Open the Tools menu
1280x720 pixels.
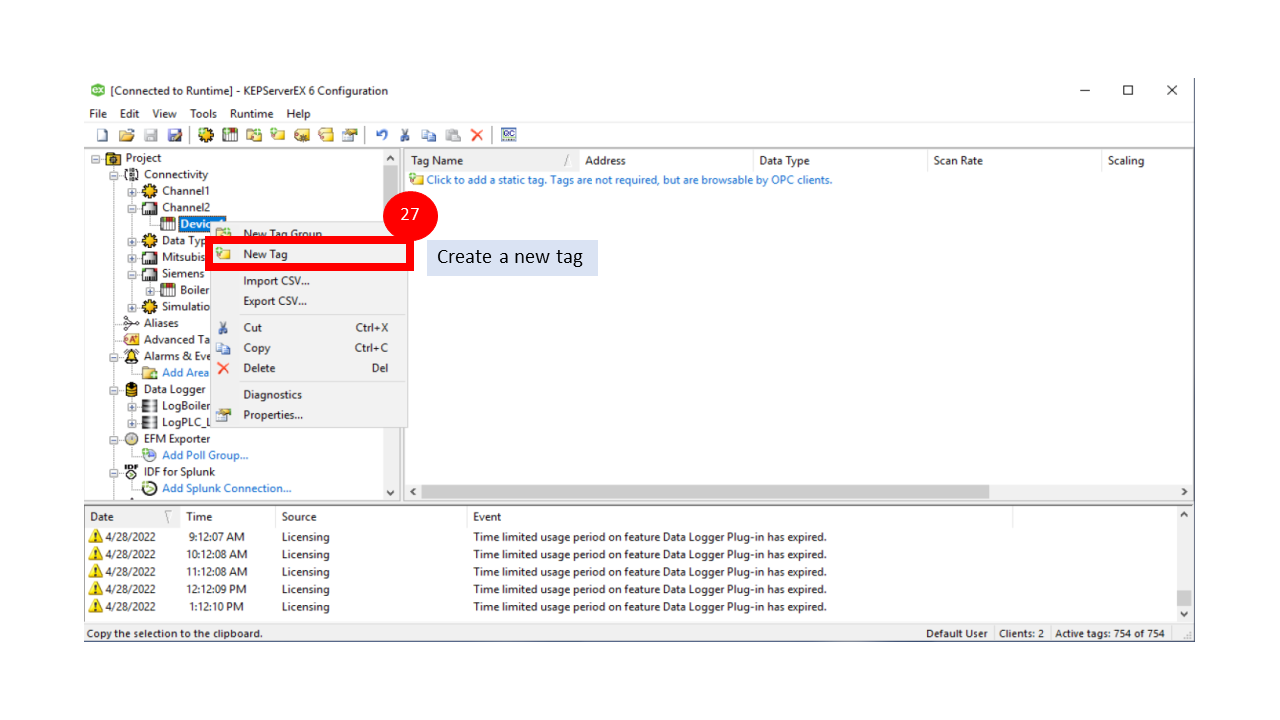pyautogui.click(x=203, y=114)
